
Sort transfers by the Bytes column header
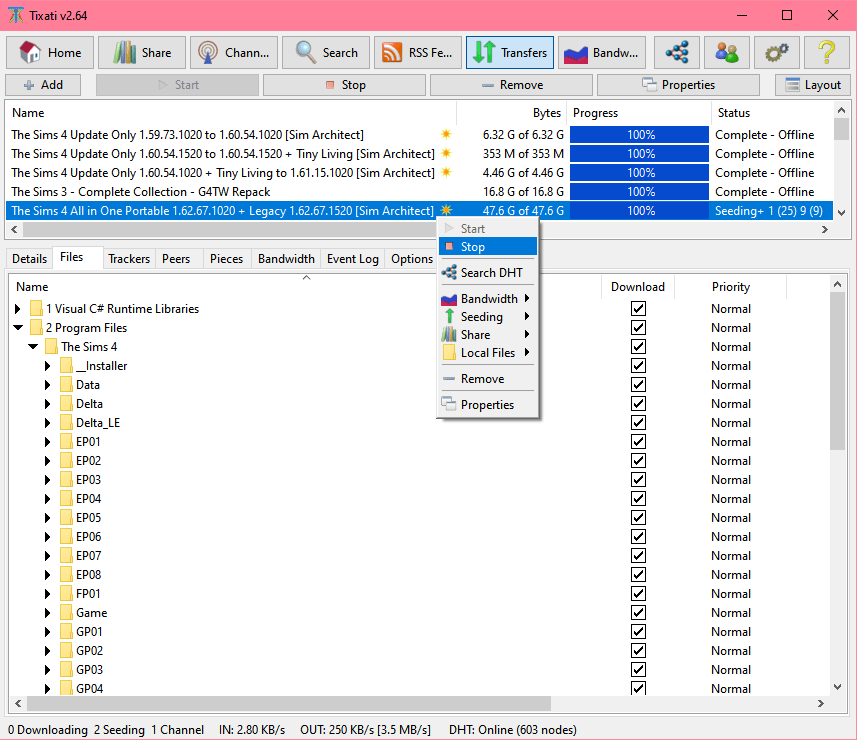[x=547, y=113]
